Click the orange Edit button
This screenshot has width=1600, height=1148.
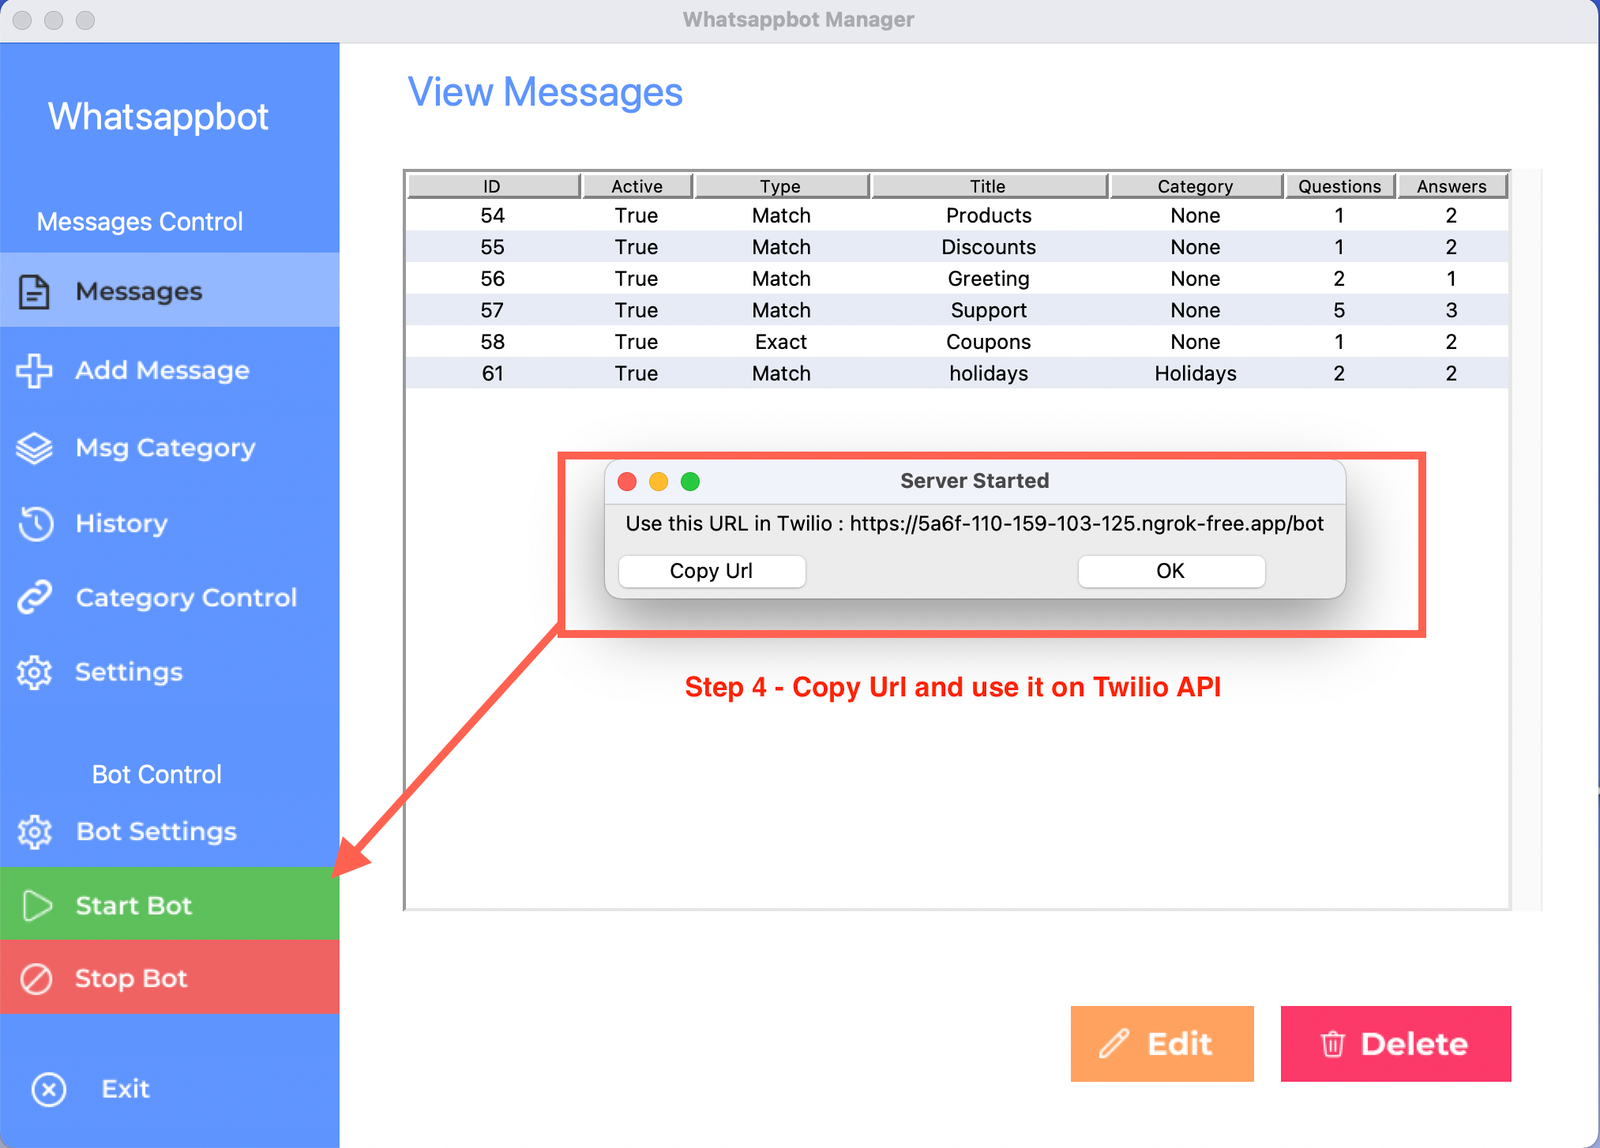1161,1043
